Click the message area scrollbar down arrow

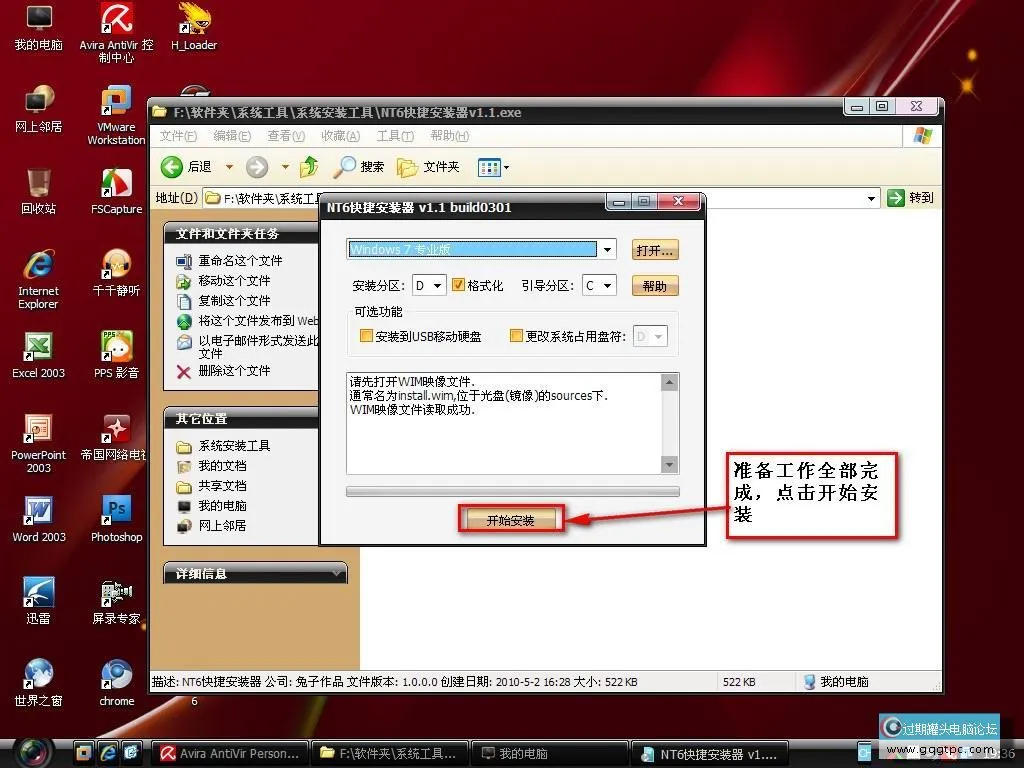(x=671, y=464)
